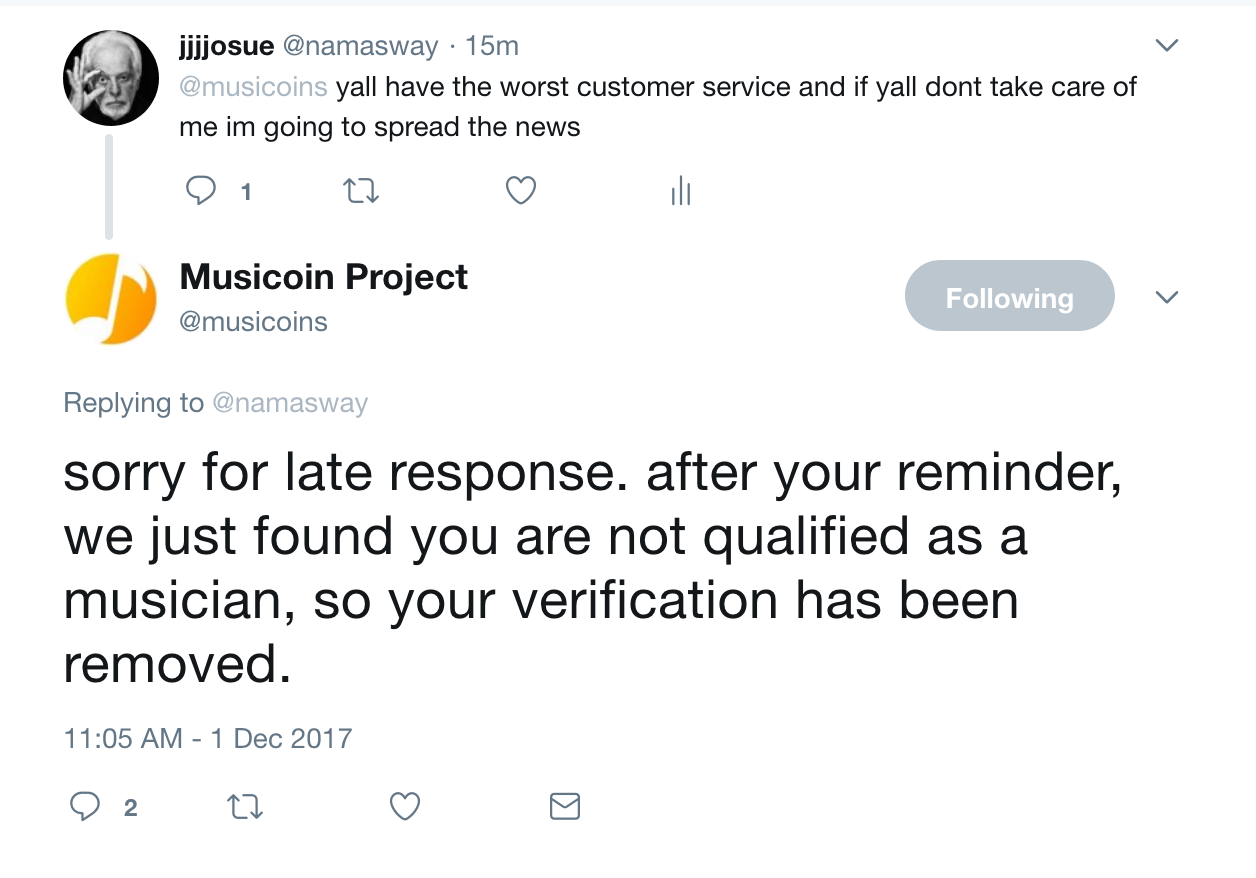Expand the chevron menu beside Following button
This screenshot has height=878, width=1256.
(1167, 297)
